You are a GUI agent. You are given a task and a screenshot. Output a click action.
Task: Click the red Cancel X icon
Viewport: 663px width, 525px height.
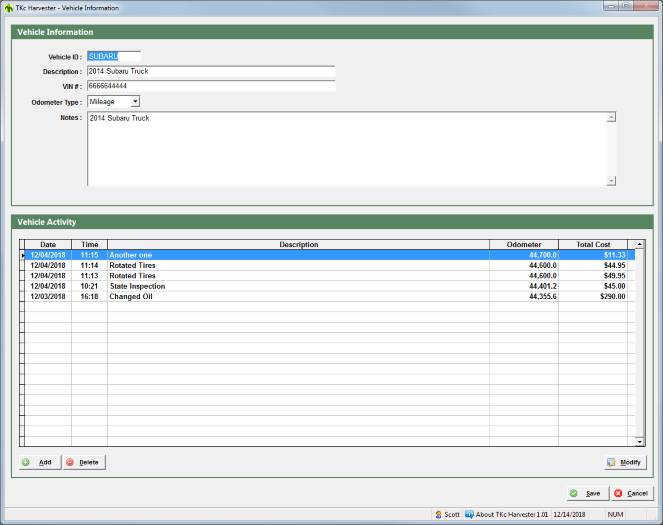pos(618,493)
